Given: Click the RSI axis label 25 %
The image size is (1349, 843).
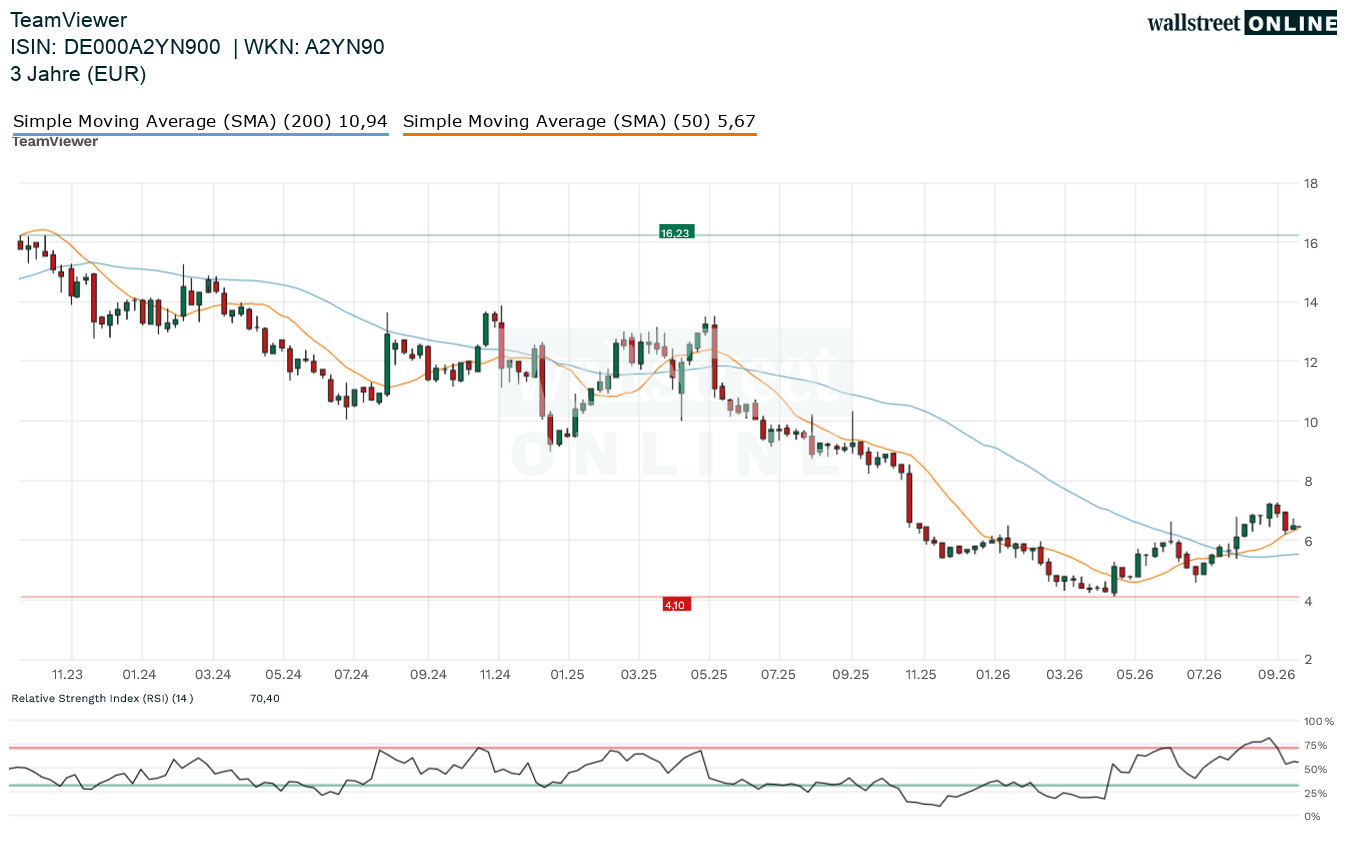Looking at the screenshot, I should tap(1316, 793).
